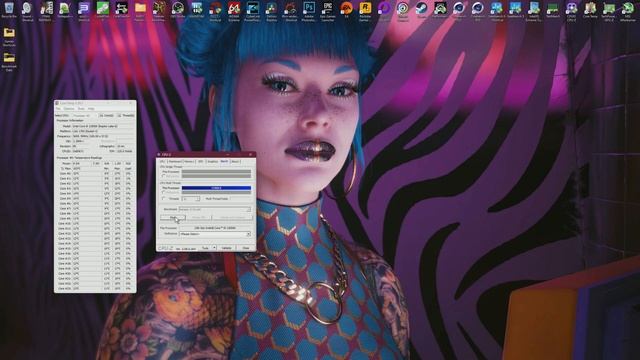Screen dimensions: 640x360
Task: Click the Bench CPU button
Action: tap(173, 218)
